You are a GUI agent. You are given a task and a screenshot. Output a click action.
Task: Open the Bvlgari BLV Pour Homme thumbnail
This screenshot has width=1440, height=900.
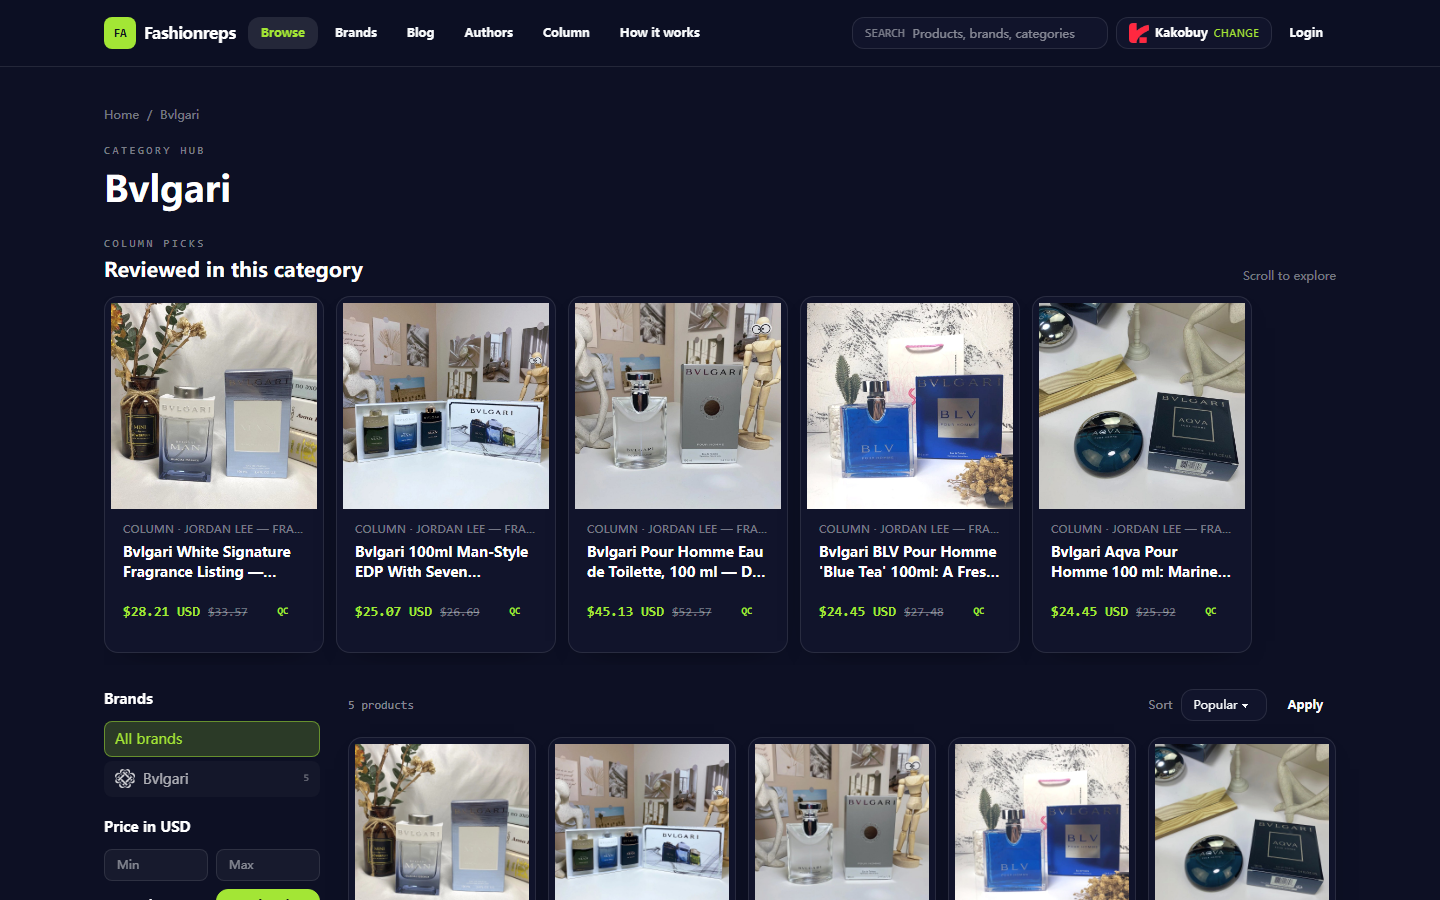[x=910, y=406]
